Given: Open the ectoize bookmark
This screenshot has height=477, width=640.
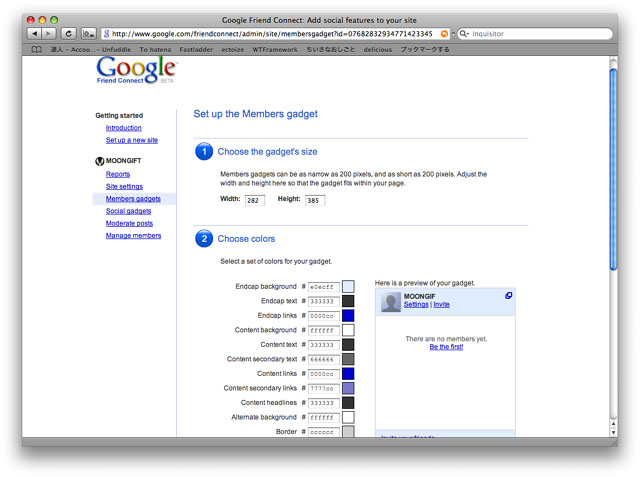Looking at the screenshot, I should pyautogui.click(x=233, y=49).
